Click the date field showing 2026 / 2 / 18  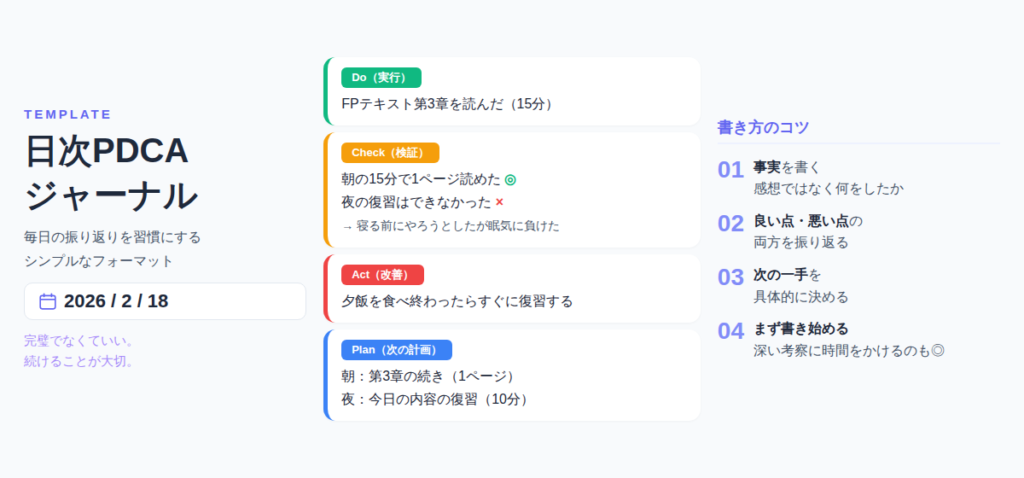[x=165, y=301]
